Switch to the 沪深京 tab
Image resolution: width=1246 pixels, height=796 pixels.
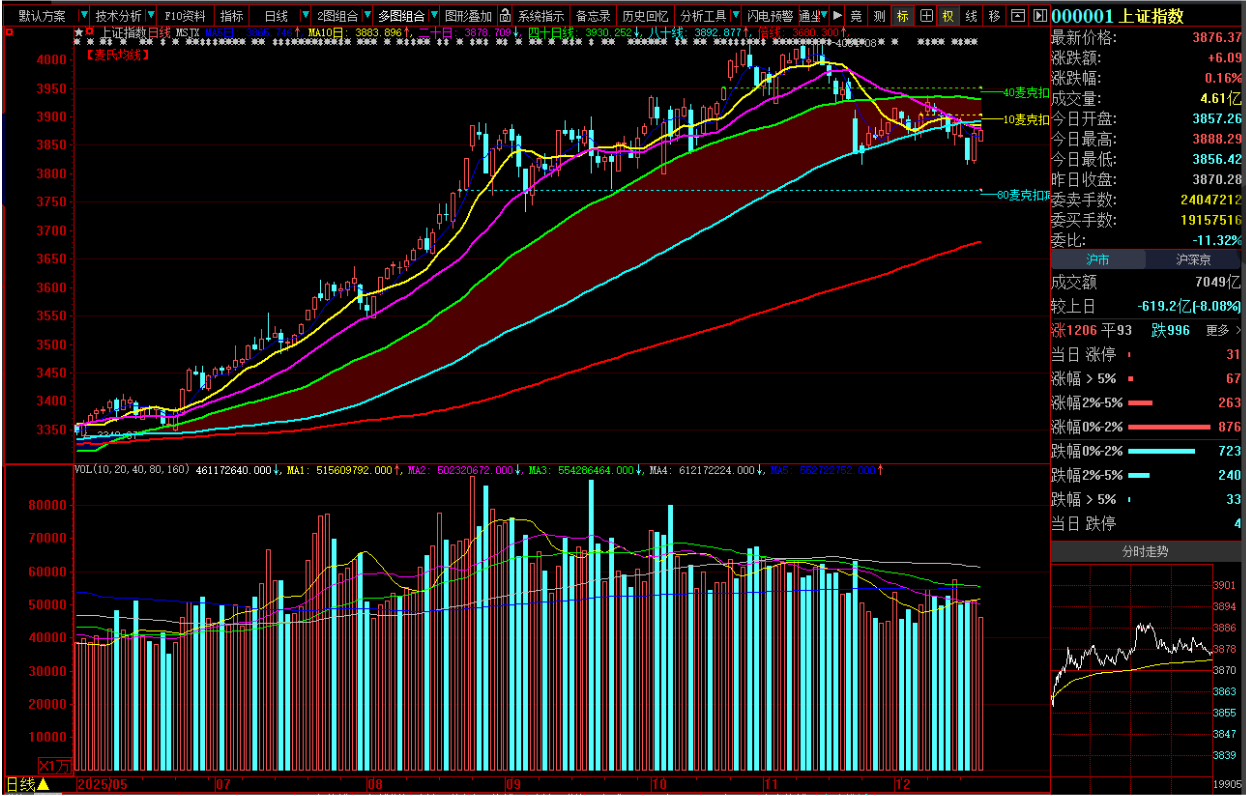click(1195, 260)
